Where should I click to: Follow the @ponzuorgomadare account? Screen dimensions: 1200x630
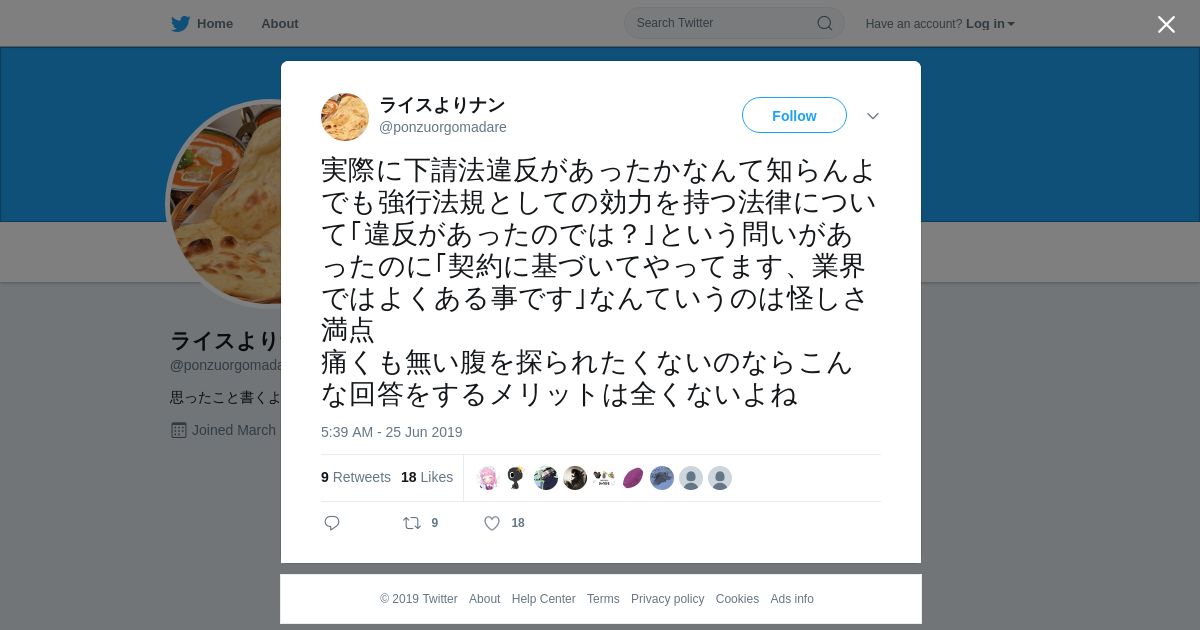click(x=794, y=115)
